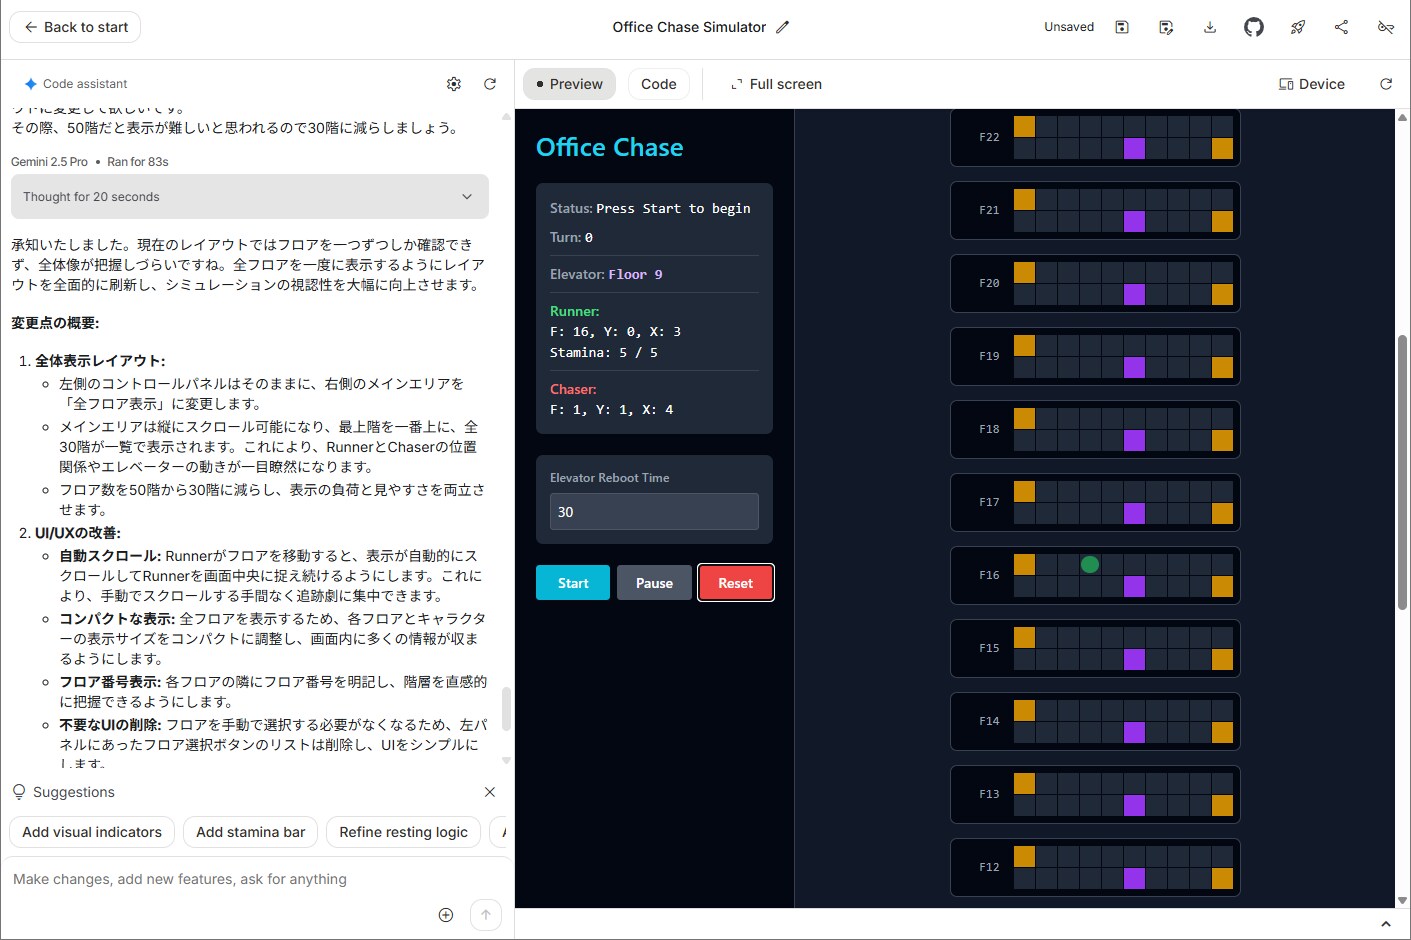Download the app using the download icon
Image resolution: width=1411 pixels, height=940 pixels.
[x=1210, y=27]
